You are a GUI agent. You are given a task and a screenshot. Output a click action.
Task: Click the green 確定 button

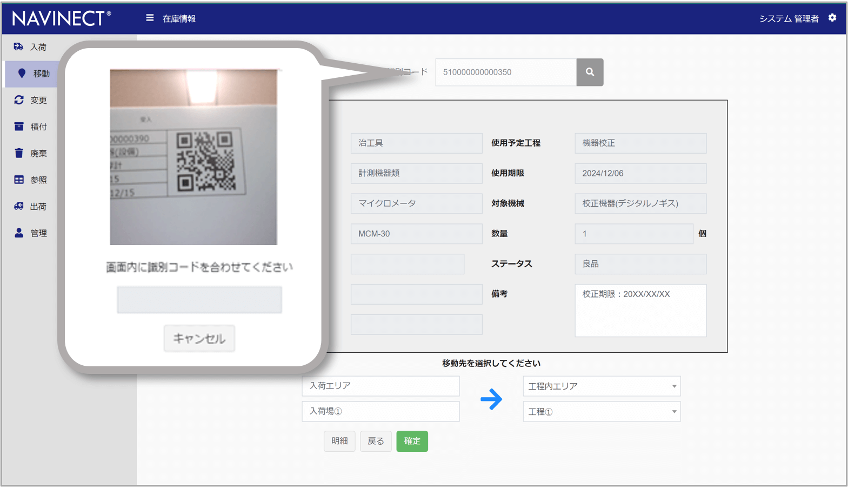point(412,441)
